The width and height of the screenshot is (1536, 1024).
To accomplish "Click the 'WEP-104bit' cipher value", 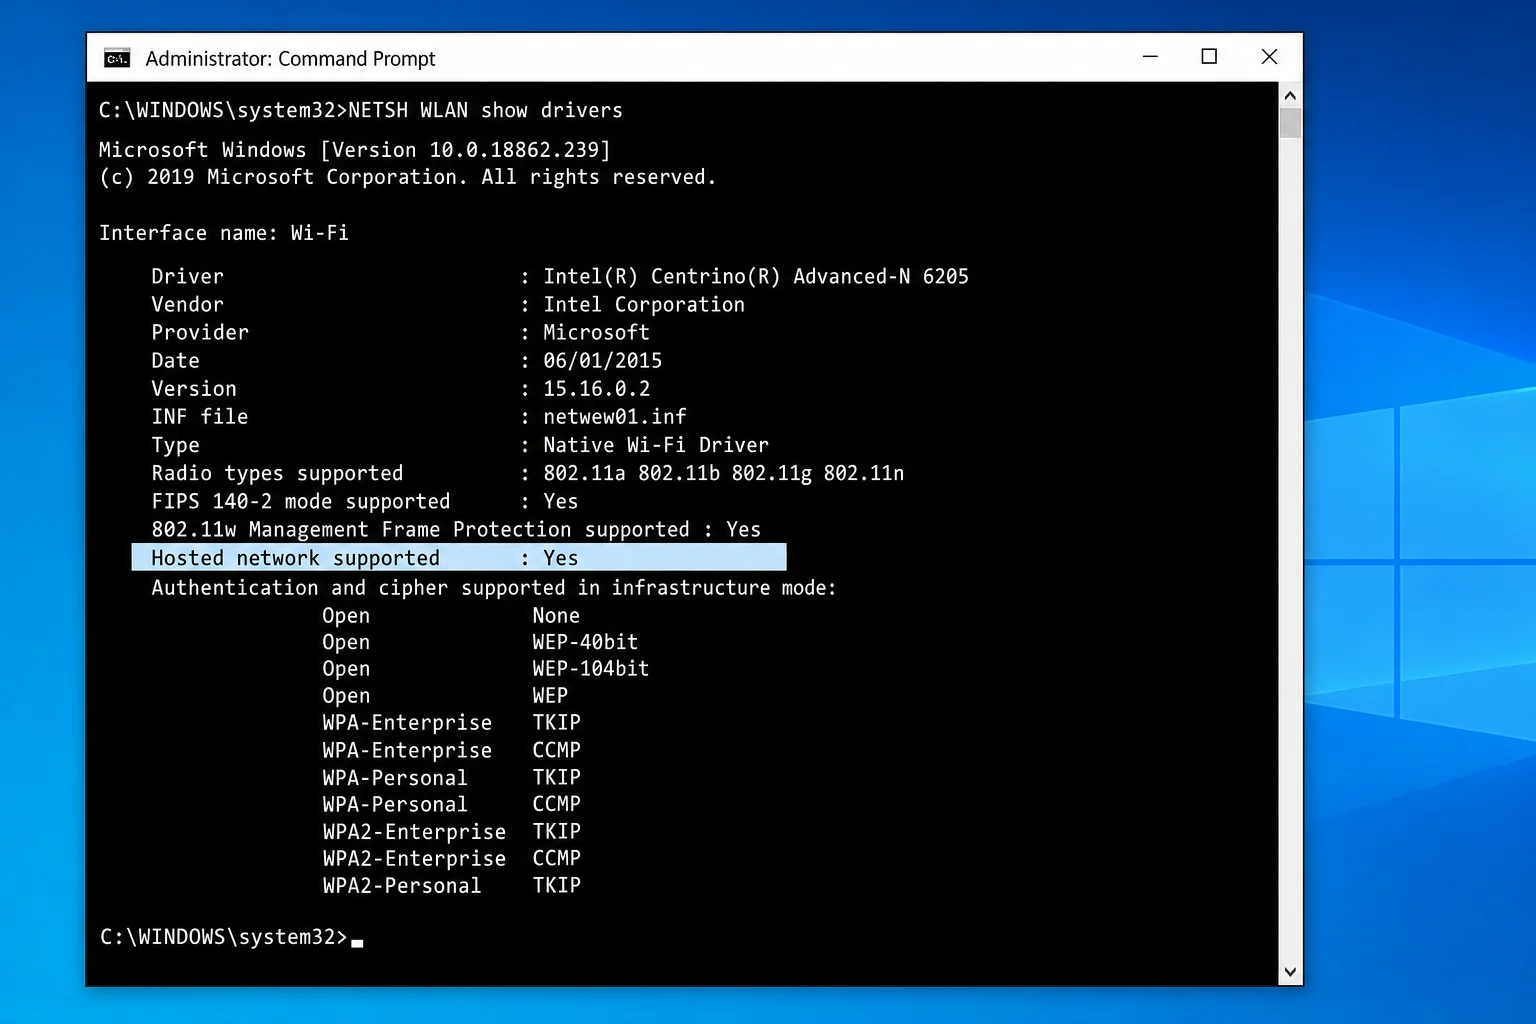I will point(591,668).
